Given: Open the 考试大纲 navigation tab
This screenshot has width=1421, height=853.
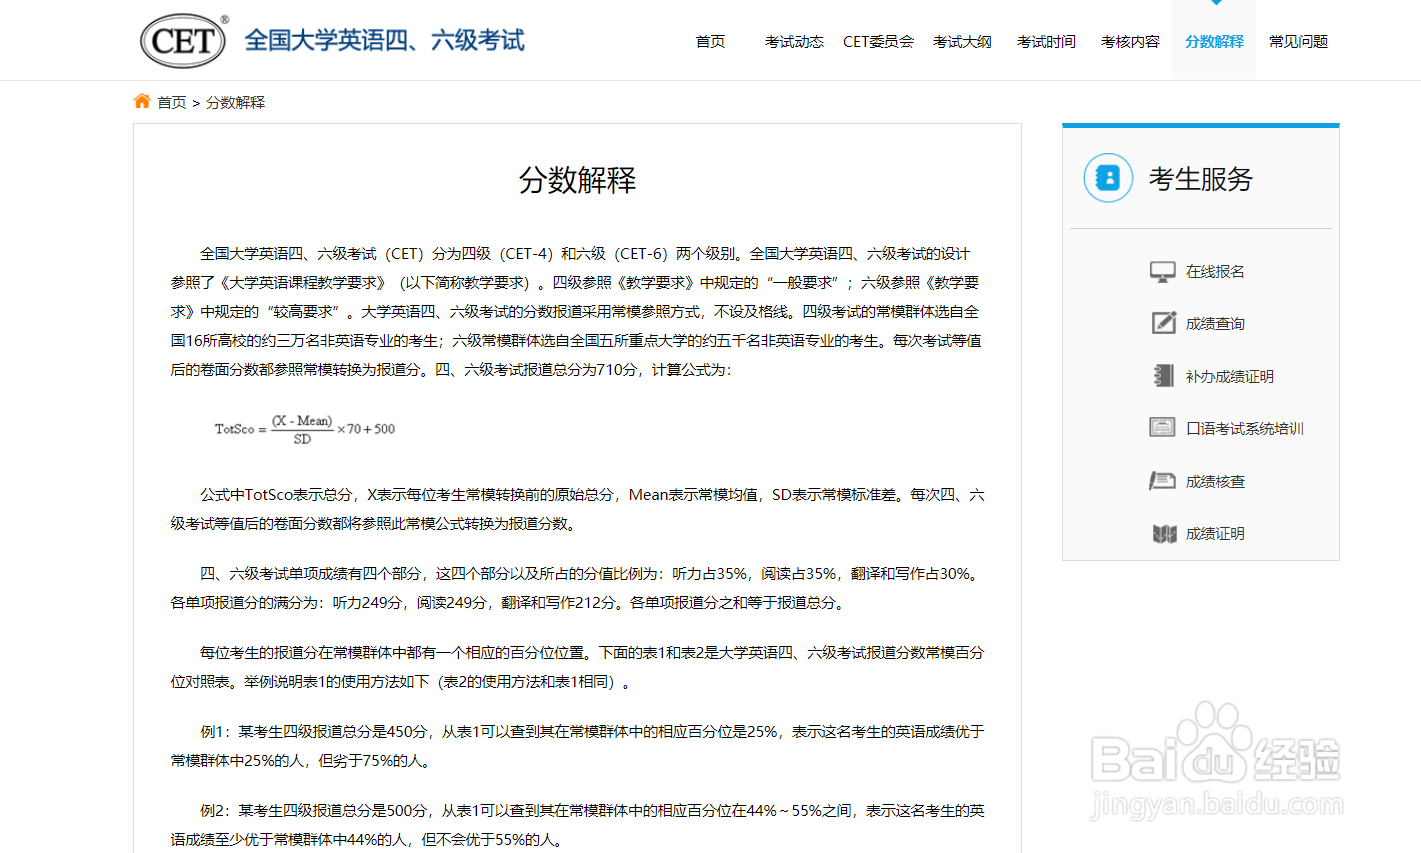Looking at the screenshot, I should 962,41.
